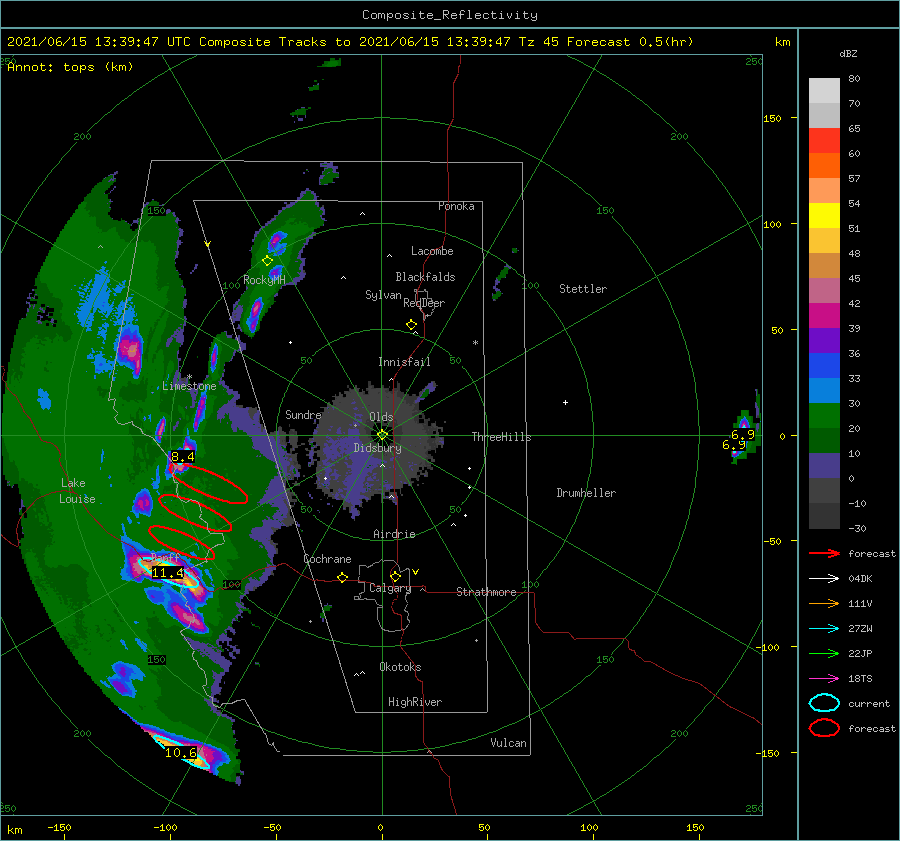
Task: Click red forecast ellipse just above Banff label
Action: tap(181, 542)
